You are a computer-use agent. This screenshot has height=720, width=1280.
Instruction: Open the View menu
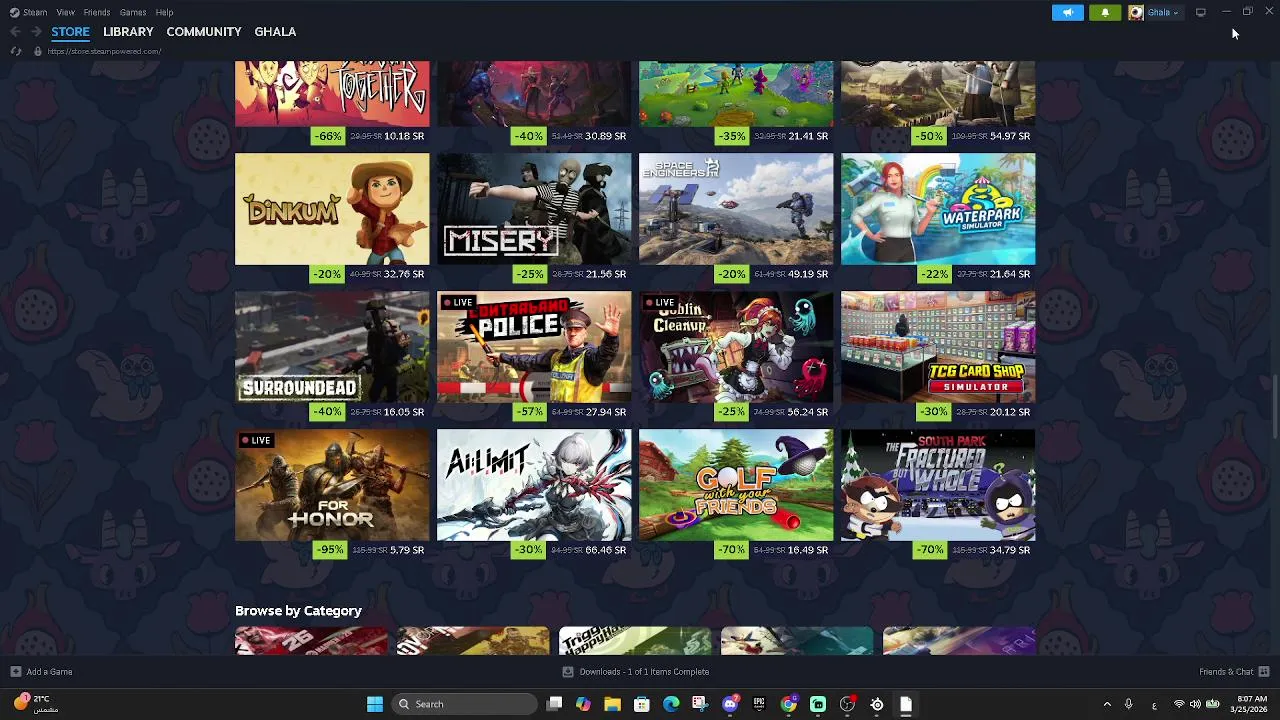point(65,12)
